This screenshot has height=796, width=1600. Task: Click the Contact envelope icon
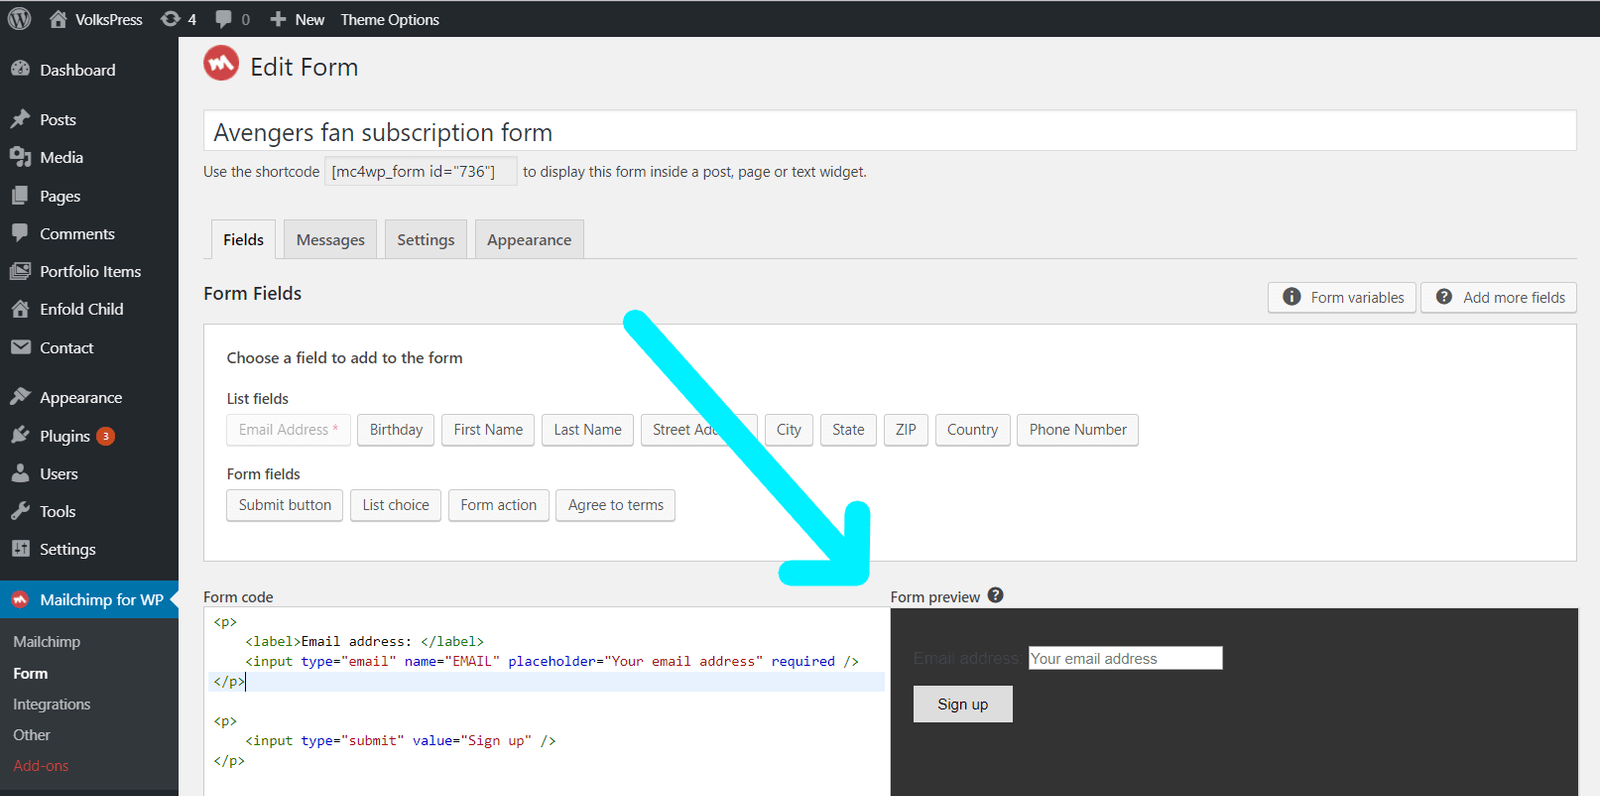pos(20,347)
